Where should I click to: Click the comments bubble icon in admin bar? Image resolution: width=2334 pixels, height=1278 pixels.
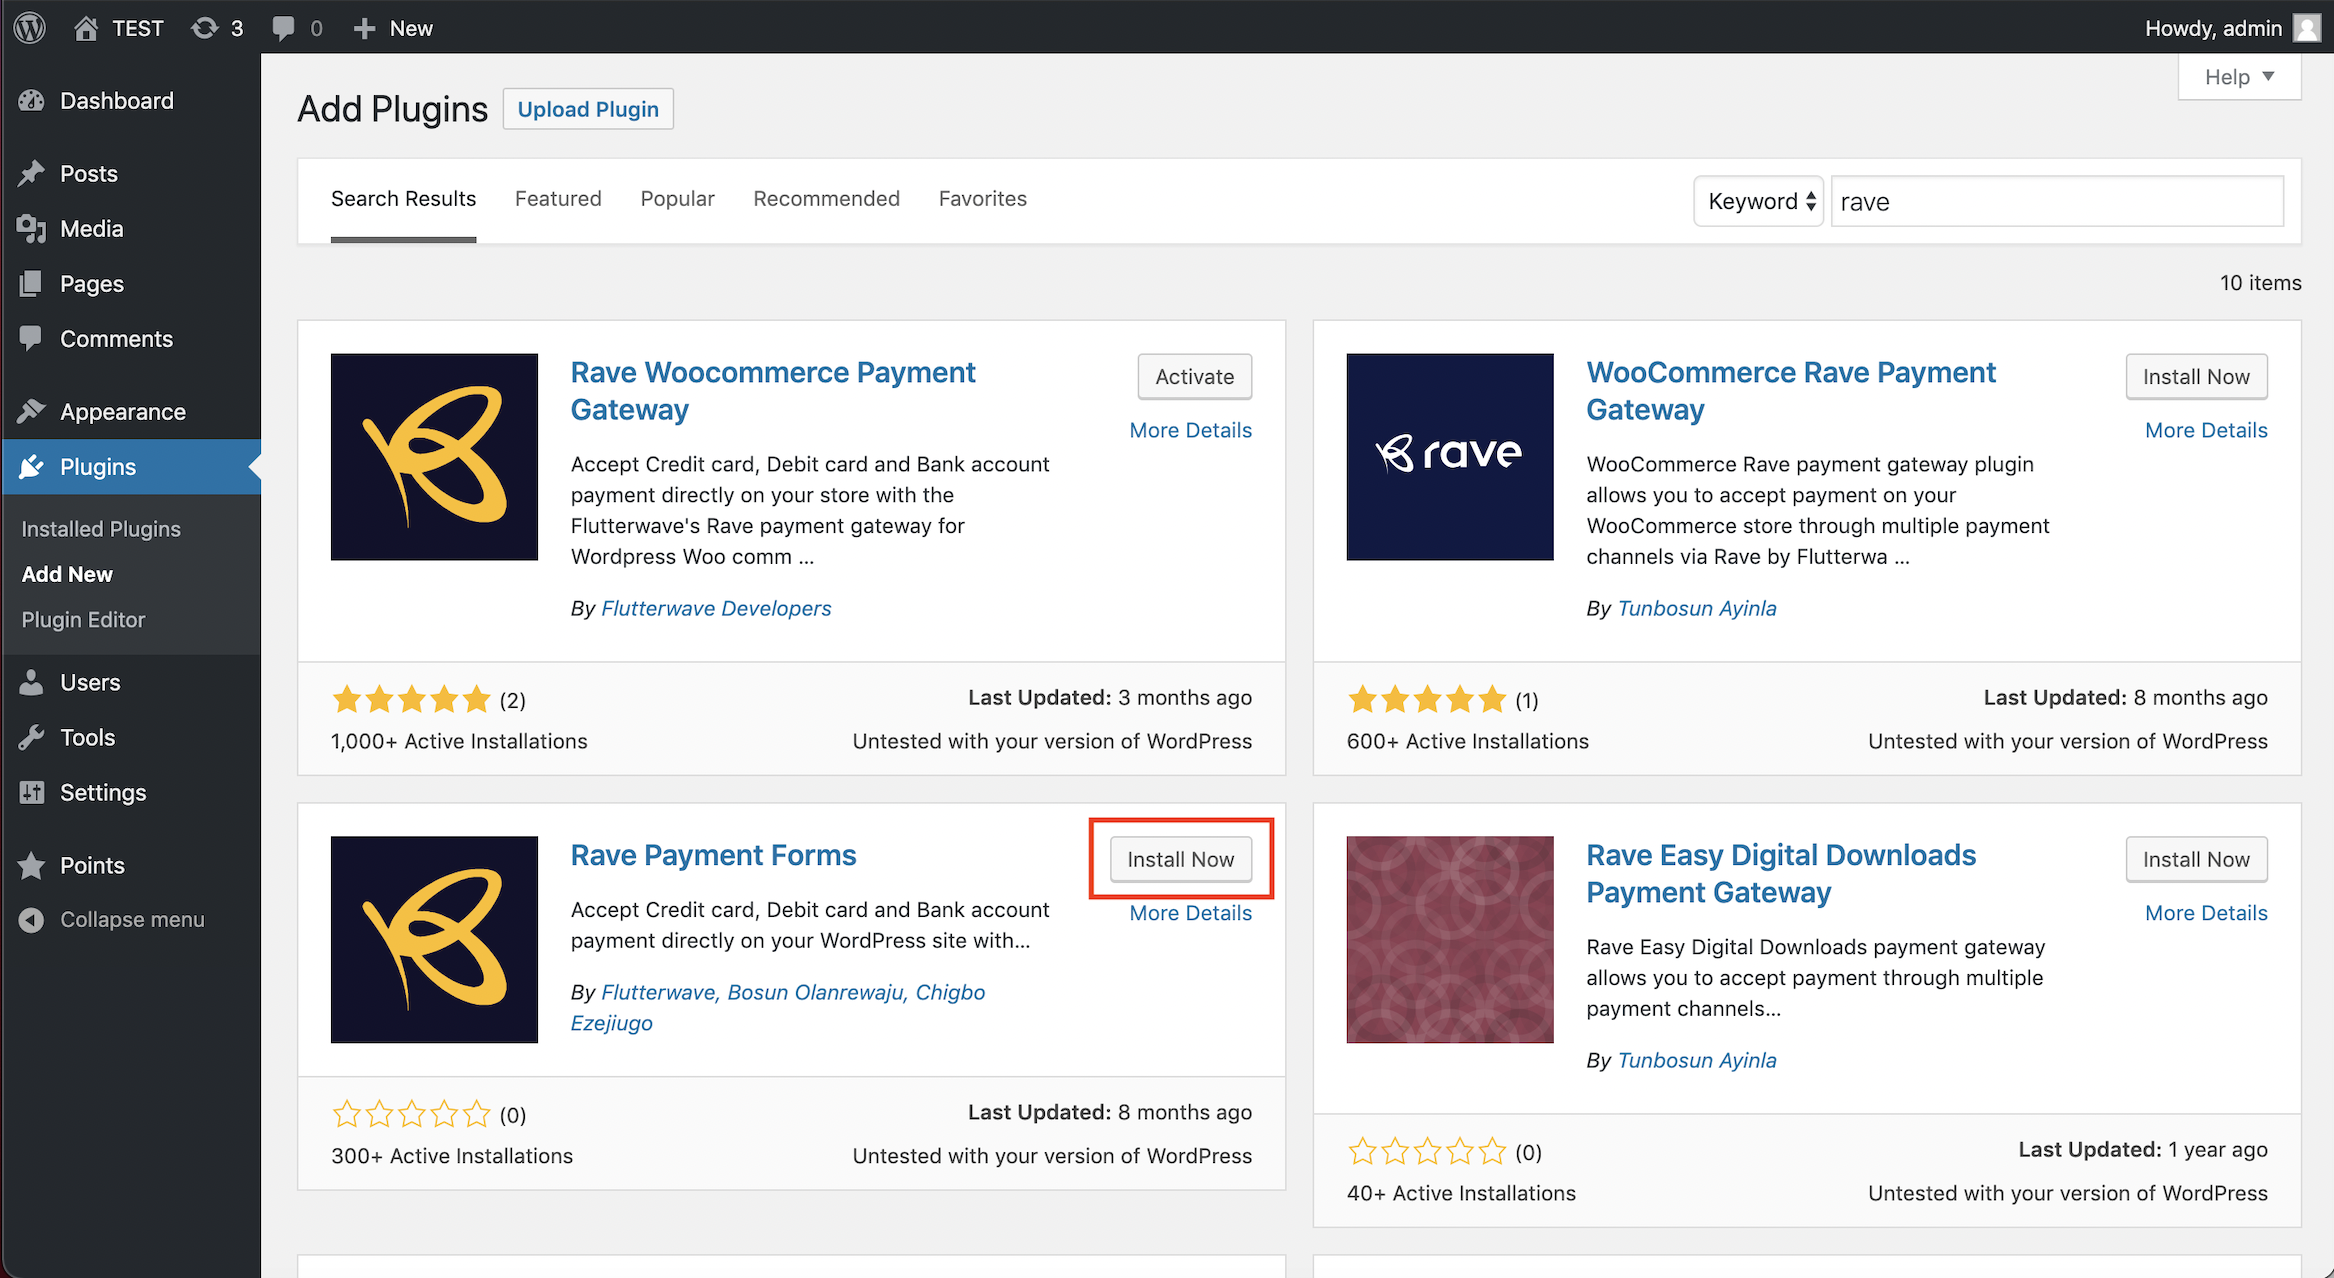pos(284,27)
